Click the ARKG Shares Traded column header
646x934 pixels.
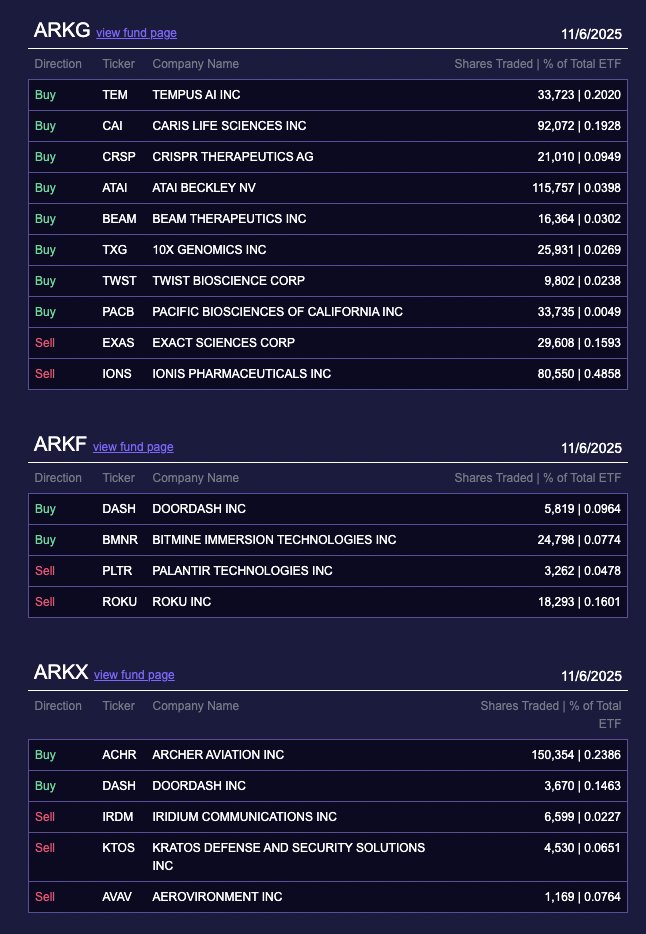[x=537, y=64]
